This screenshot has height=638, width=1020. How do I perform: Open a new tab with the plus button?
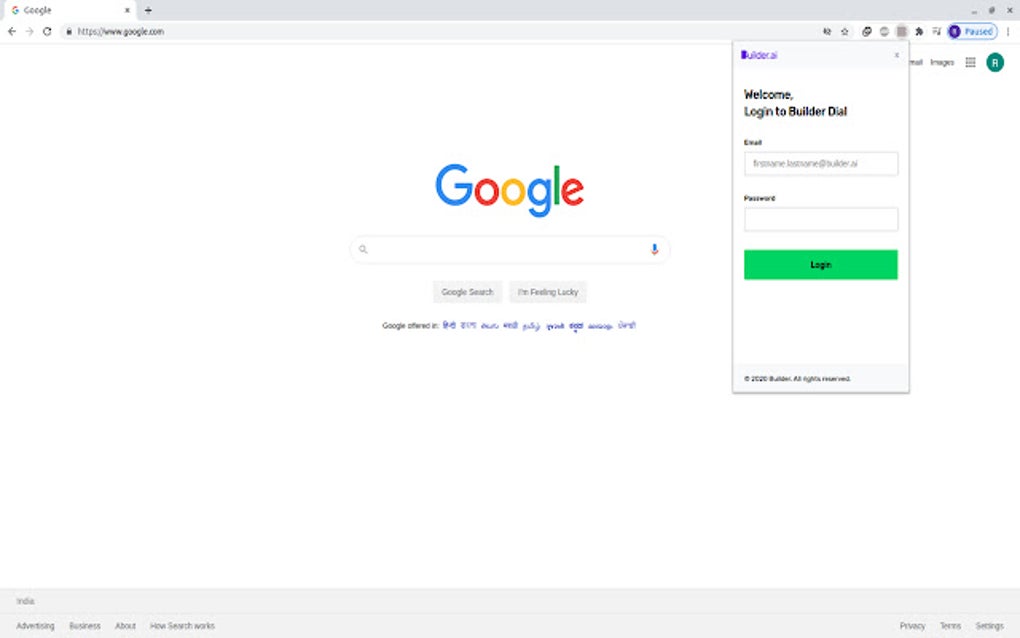pos(148,9)
